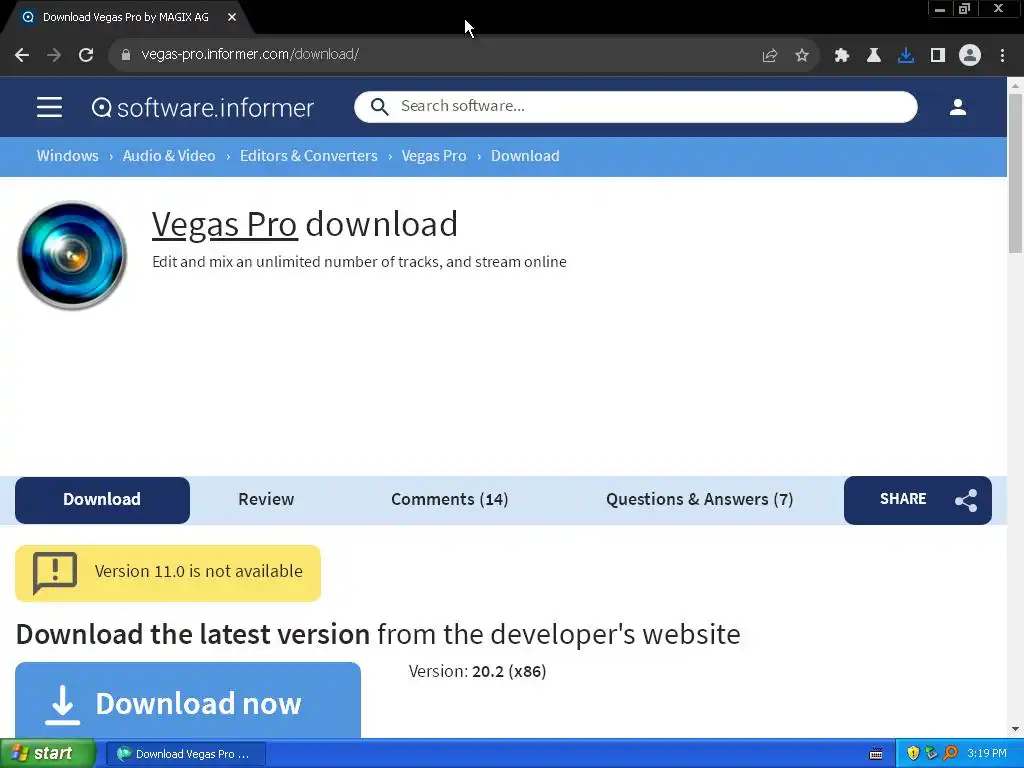Click the scrollbar up arrow
Viewport: 1024px width, 768px height.
1016,85
